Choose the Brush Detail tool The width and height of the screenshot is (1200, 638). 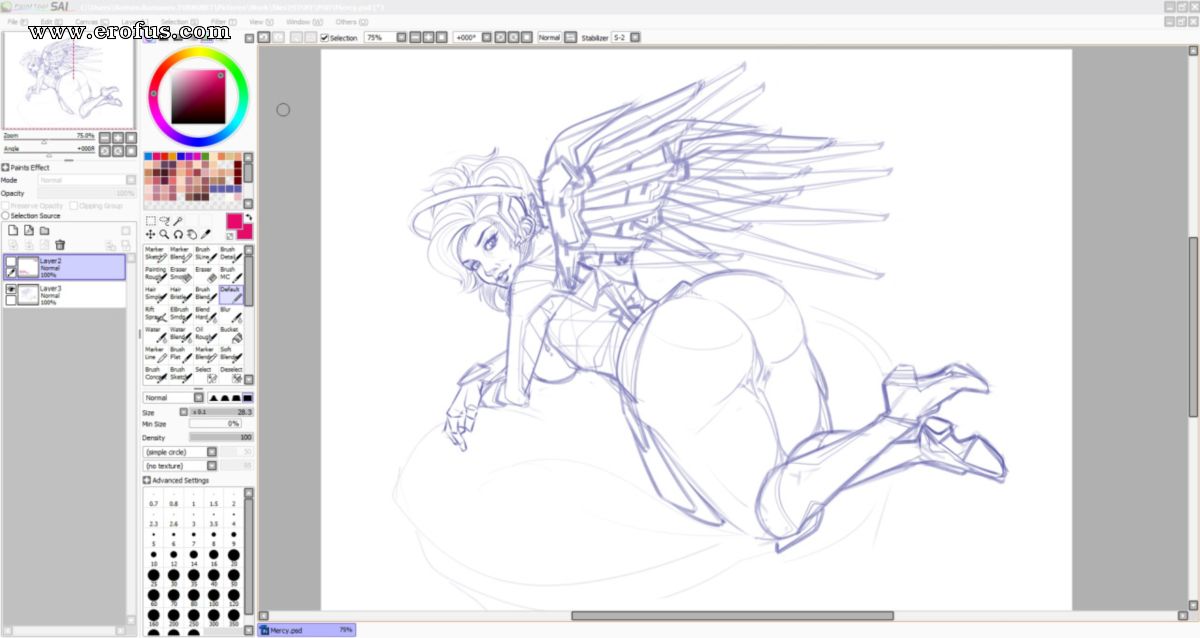[x=230, y=254]
